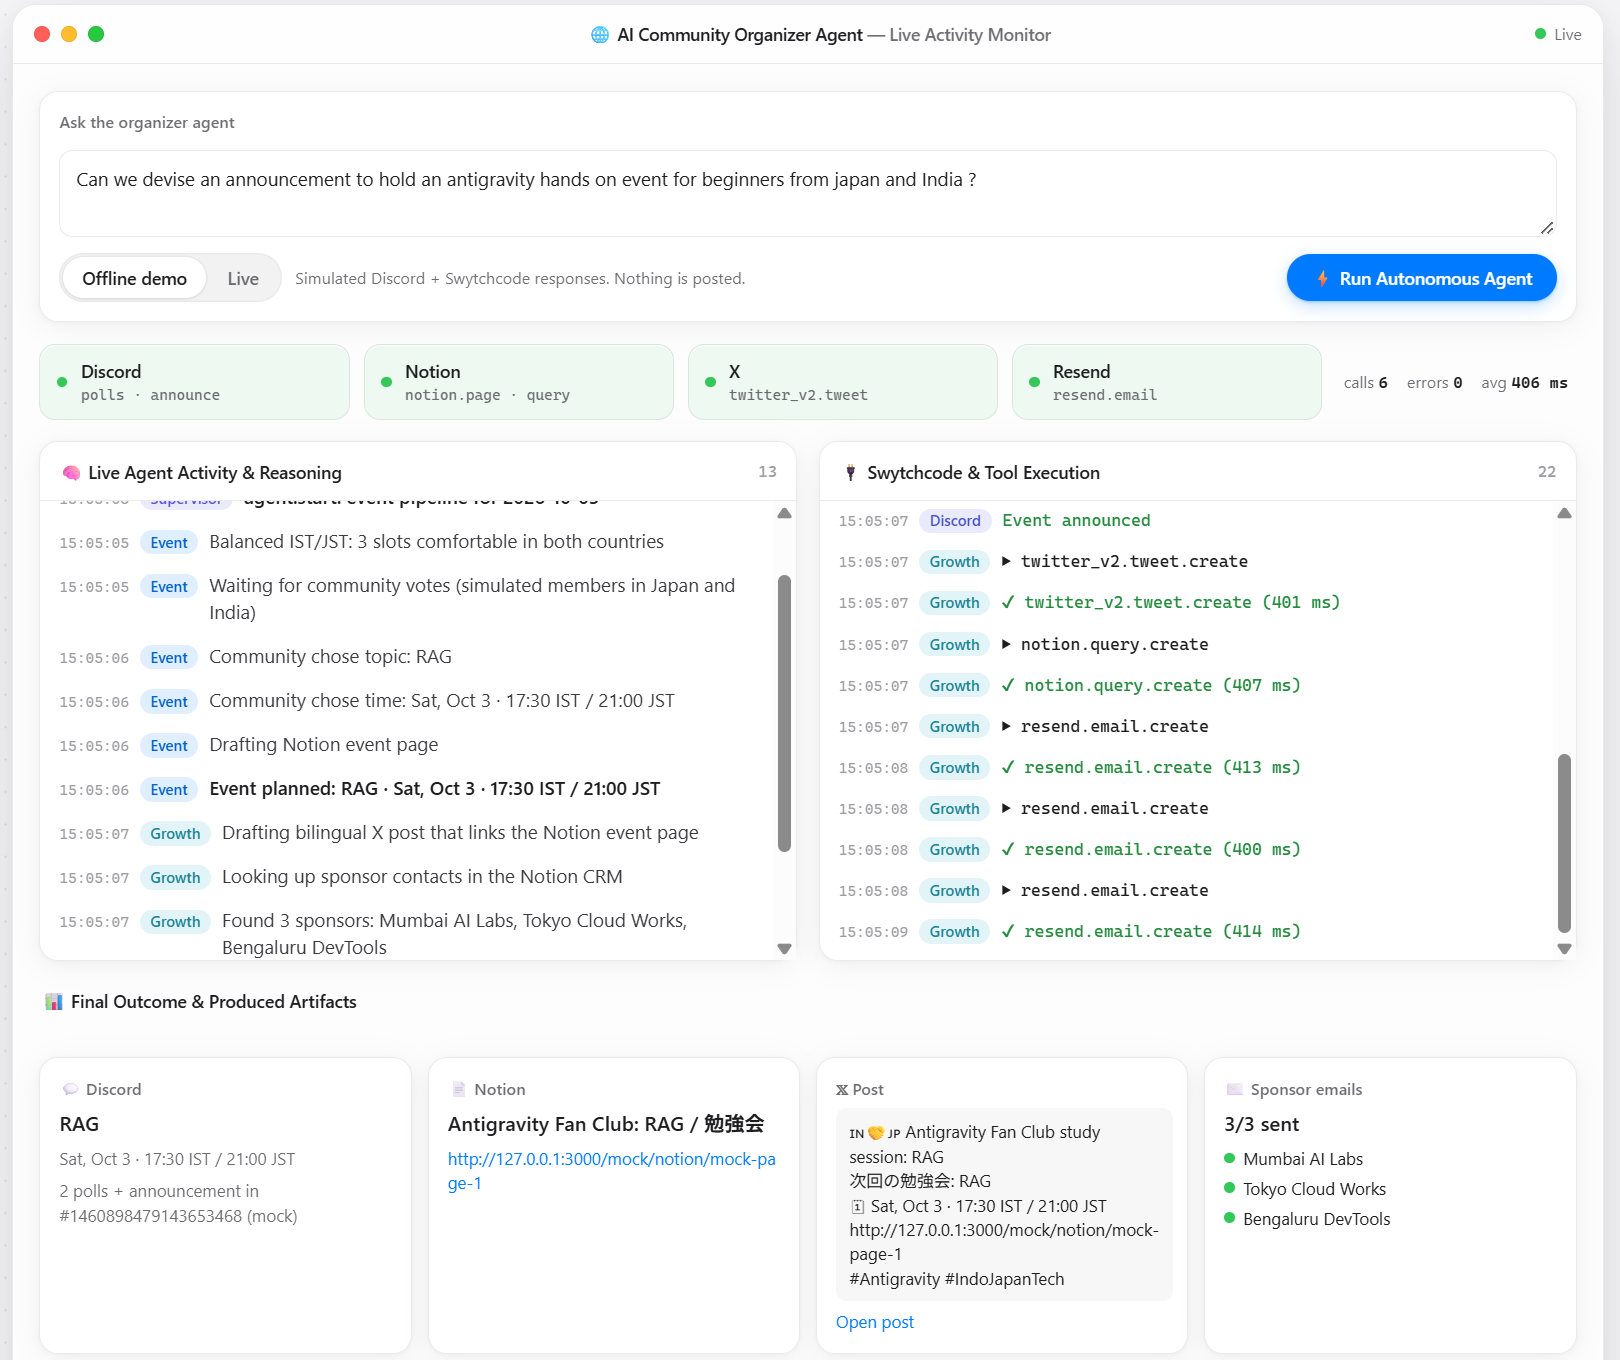
Task: Click the Tool Execution panel scrollbar thumb
Action: (1564, 843)
